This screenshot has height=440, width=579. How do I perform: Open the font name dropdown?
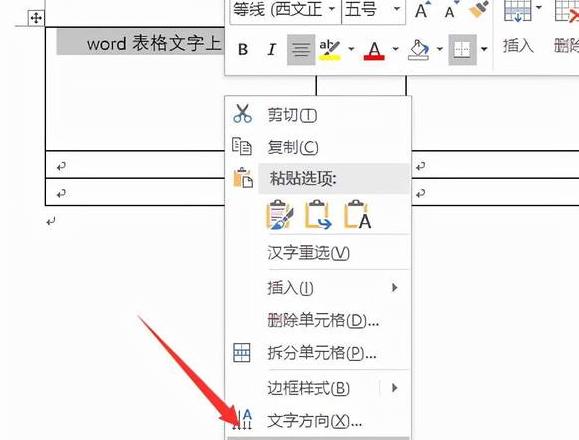point(332,9)
